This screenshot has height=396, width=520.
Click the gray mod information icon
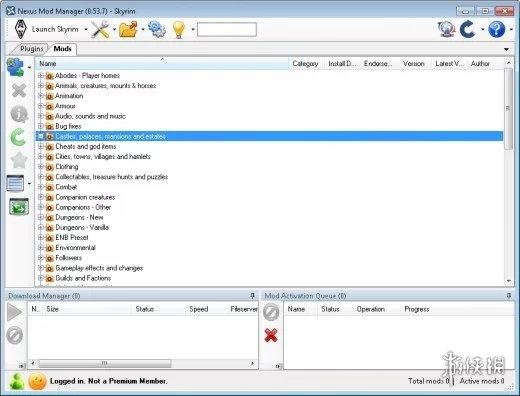[x=19, y=114]
